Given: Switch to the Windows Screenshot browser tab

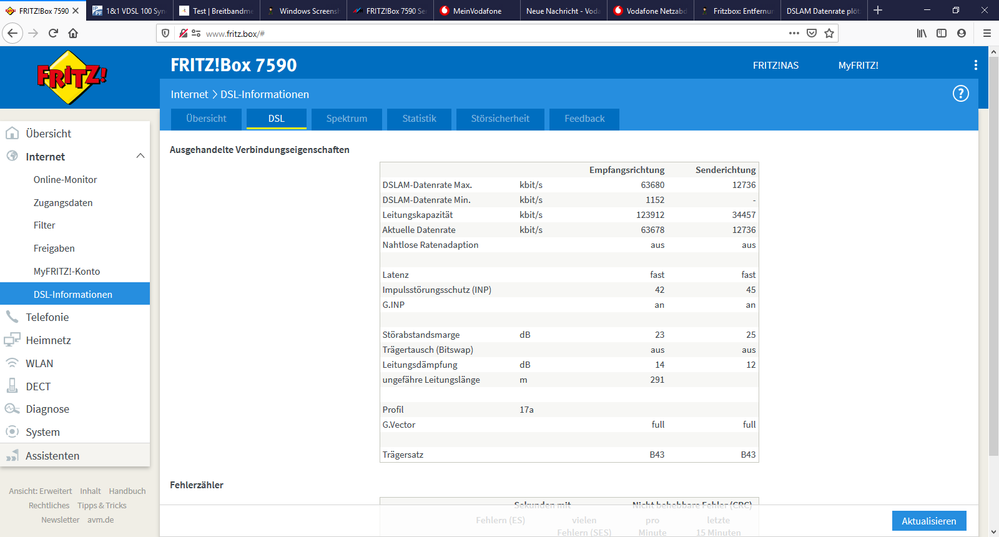Looking at the screenshot, I should (x=303, y=11).
